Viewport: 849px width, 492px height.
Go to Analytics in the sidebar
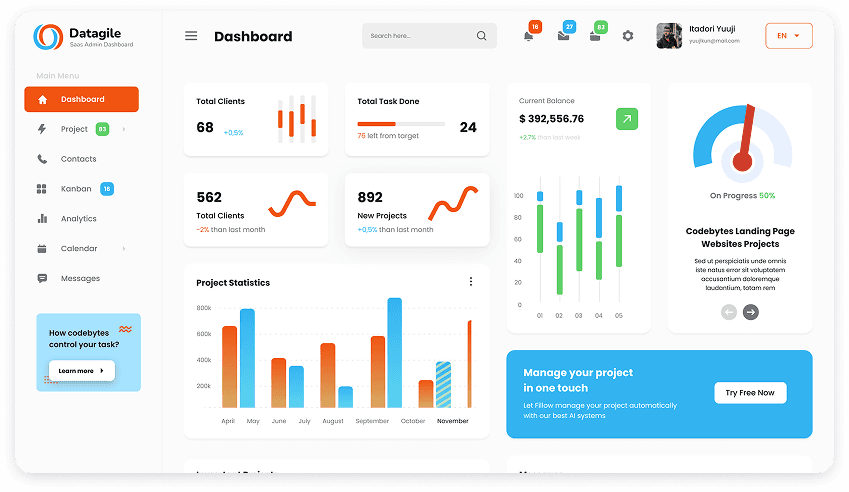click(78, 219)
